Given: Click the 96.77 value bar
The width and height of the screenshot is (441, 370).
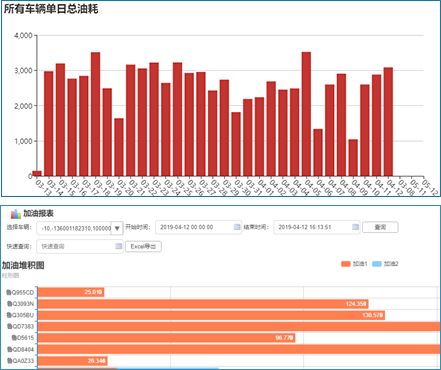Looking at the screenshot, I should point(166,338).
